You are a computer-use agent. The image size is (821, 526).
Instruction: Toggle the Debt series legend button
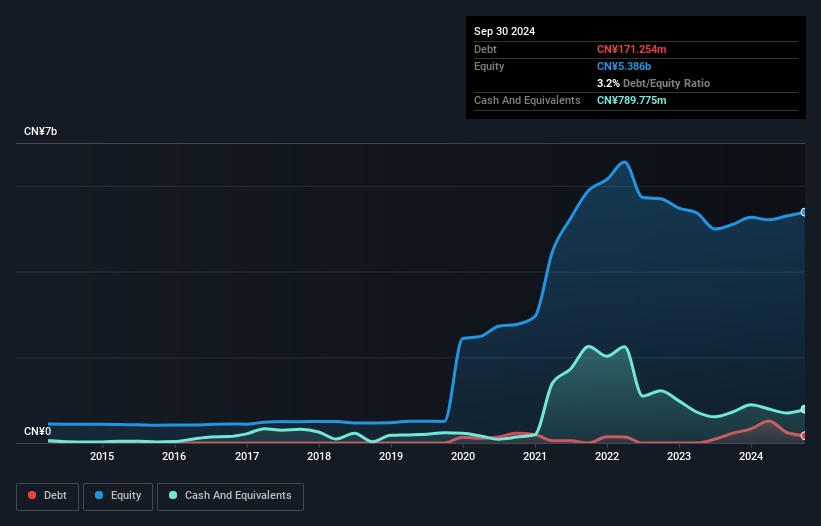pos(48,496)
